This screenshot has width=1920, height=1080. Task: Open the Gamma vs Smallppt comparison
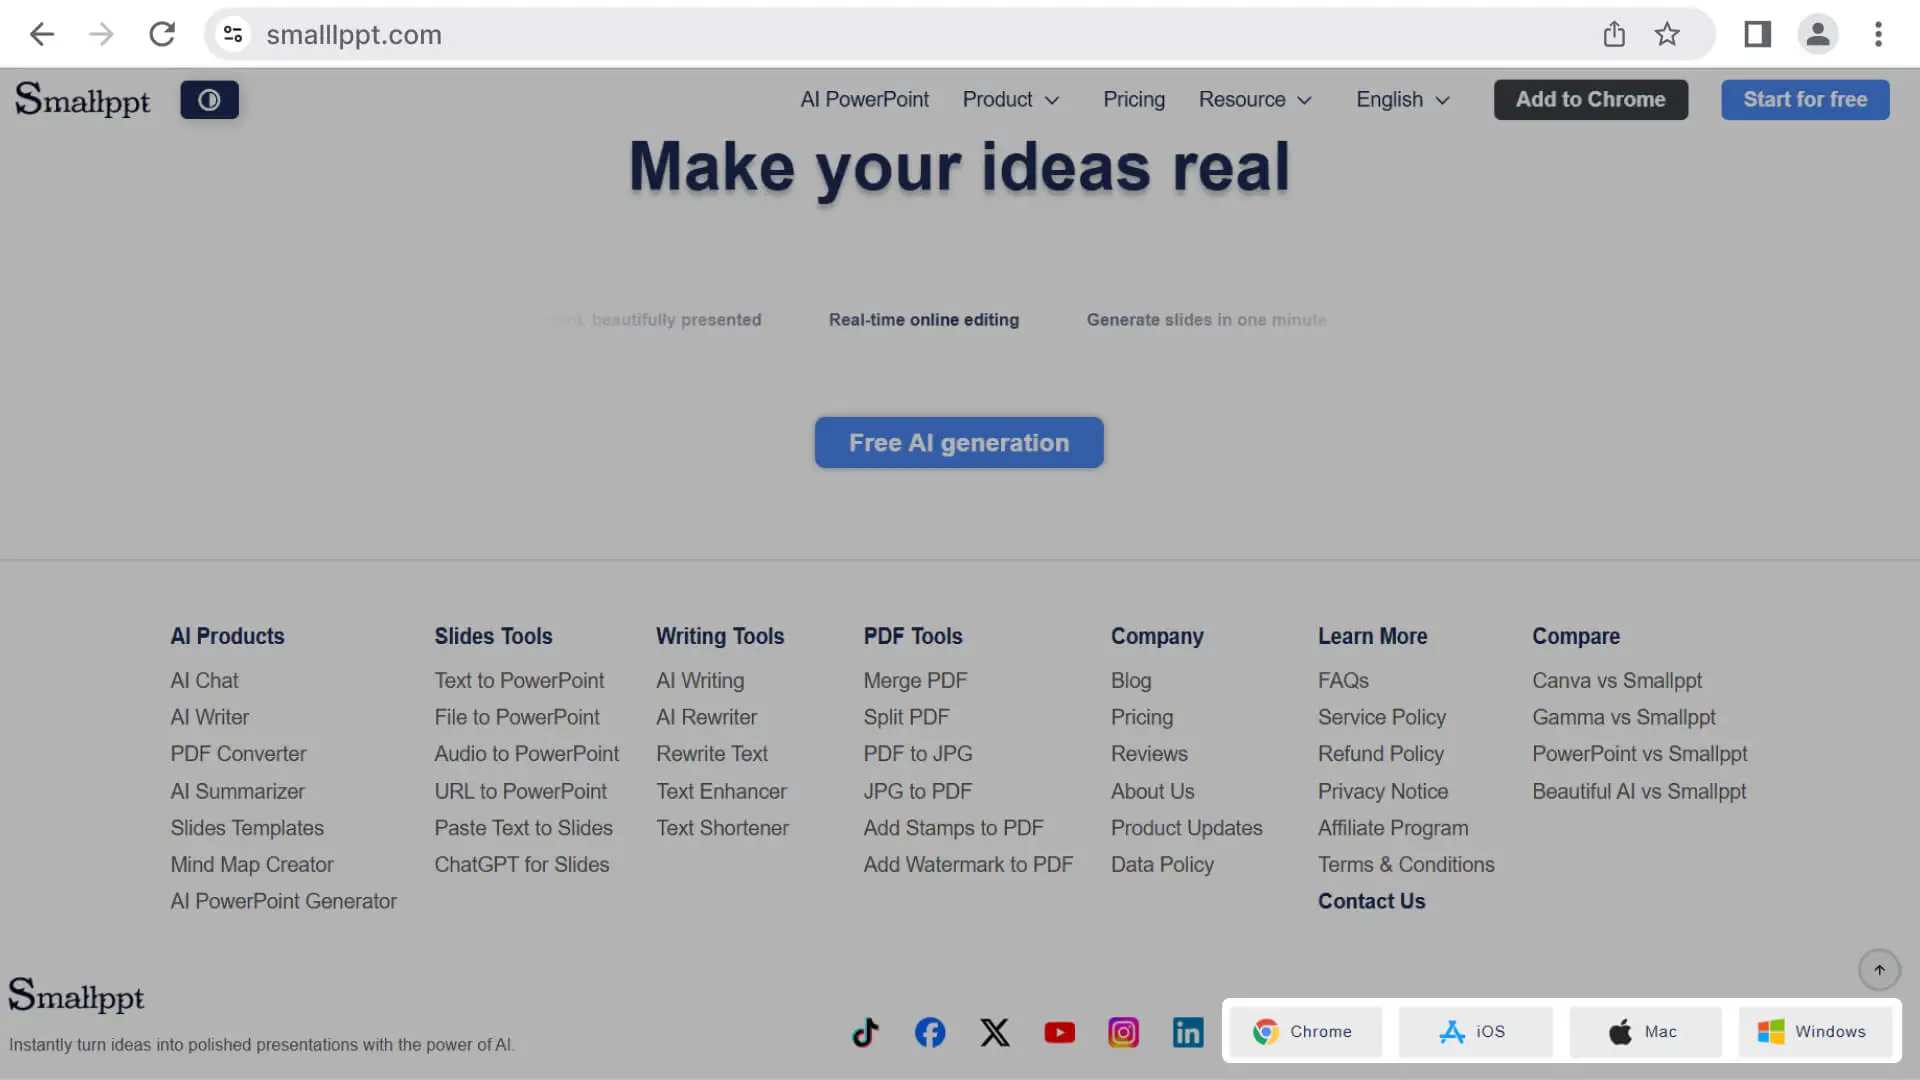point(1624,718)
